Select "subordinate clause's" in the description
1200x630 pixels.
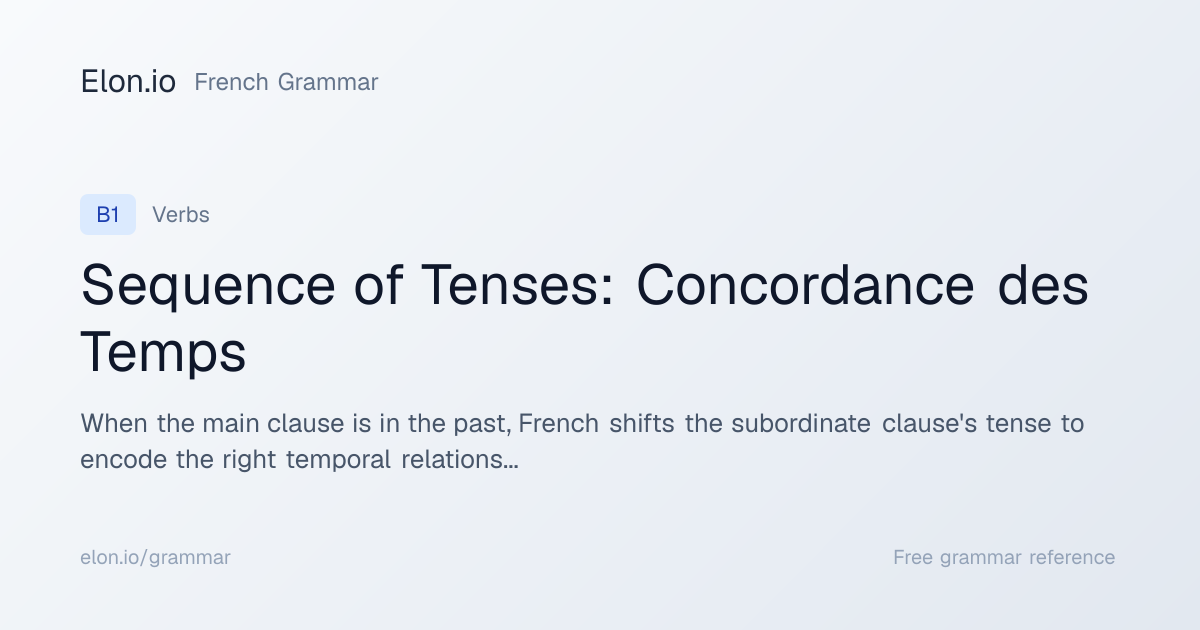[855, 423]
